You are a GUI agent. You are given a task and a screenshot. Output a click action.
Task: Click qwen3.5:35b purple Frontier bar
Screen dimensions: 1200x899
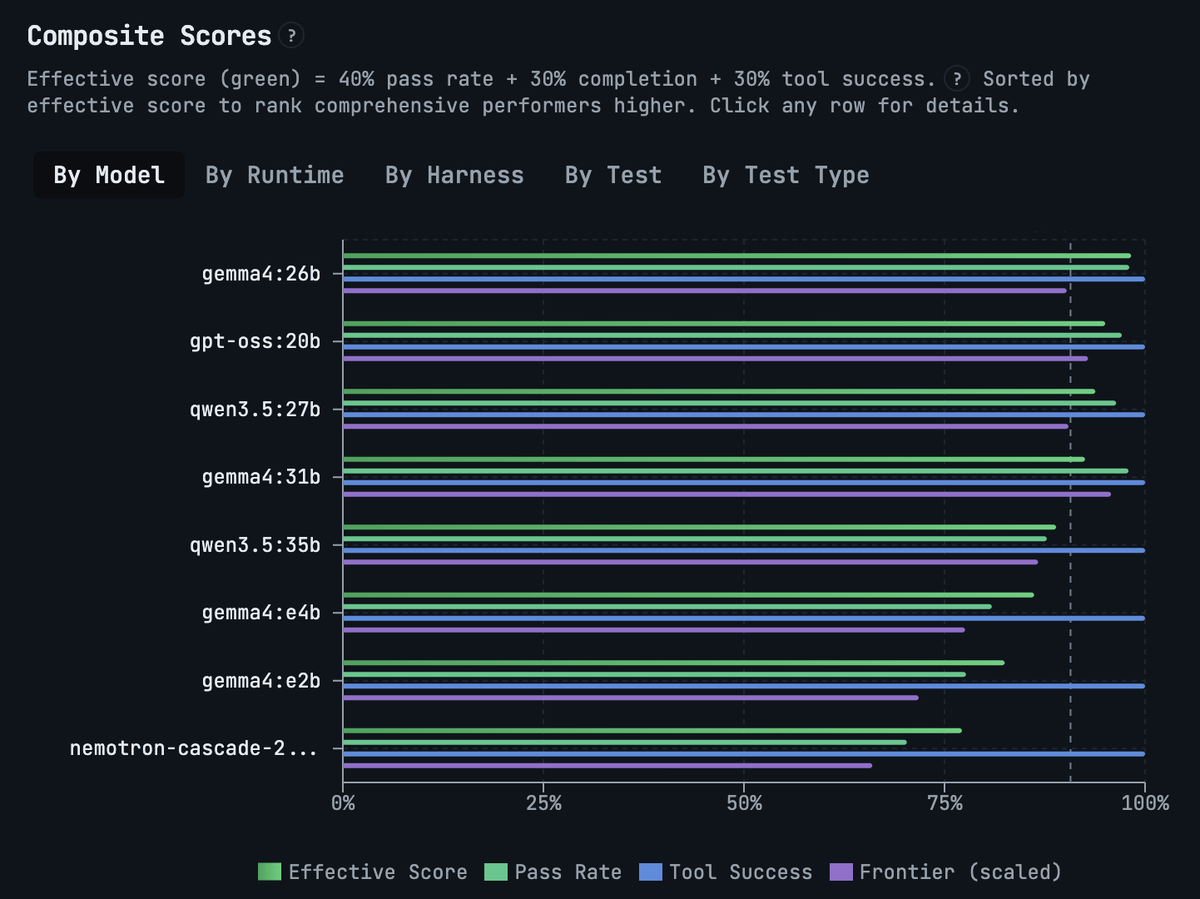click(690, 562)
